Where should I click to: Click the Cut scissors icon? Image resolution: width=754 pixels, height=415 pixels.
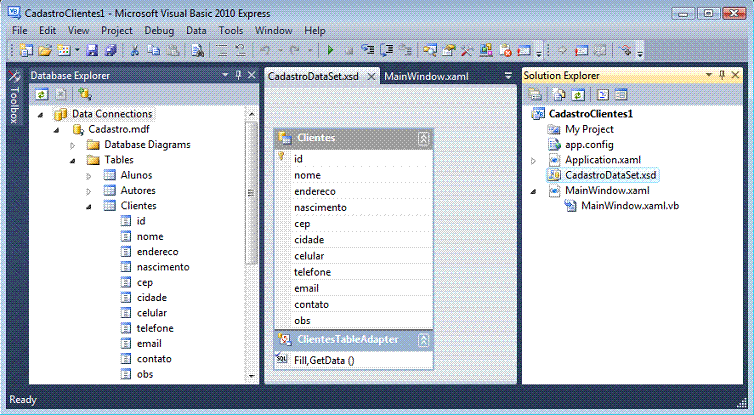tap(133, 50)
